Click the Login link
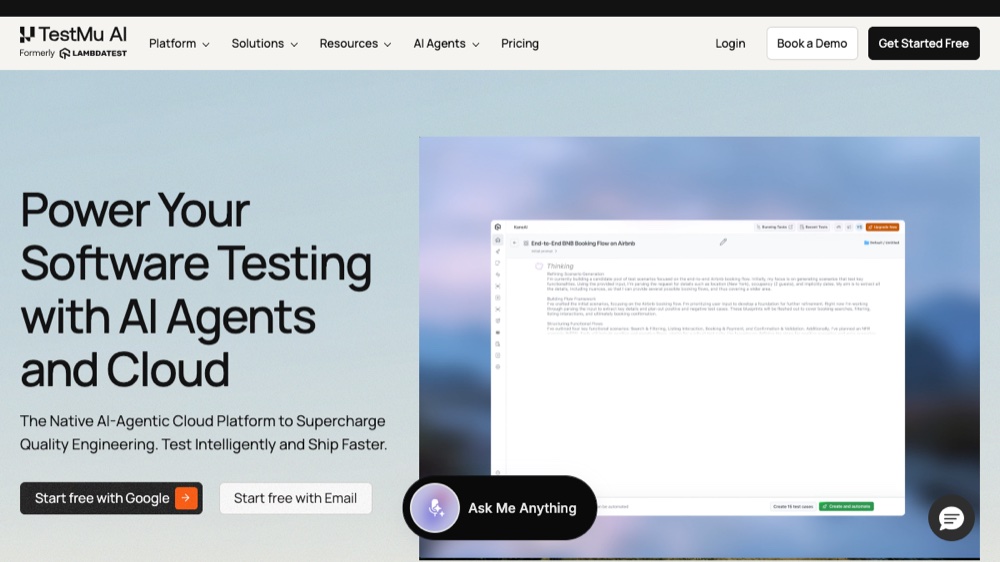Viewport: 1000px width, 562px height. pyautogui.click(x=730, y=43)
